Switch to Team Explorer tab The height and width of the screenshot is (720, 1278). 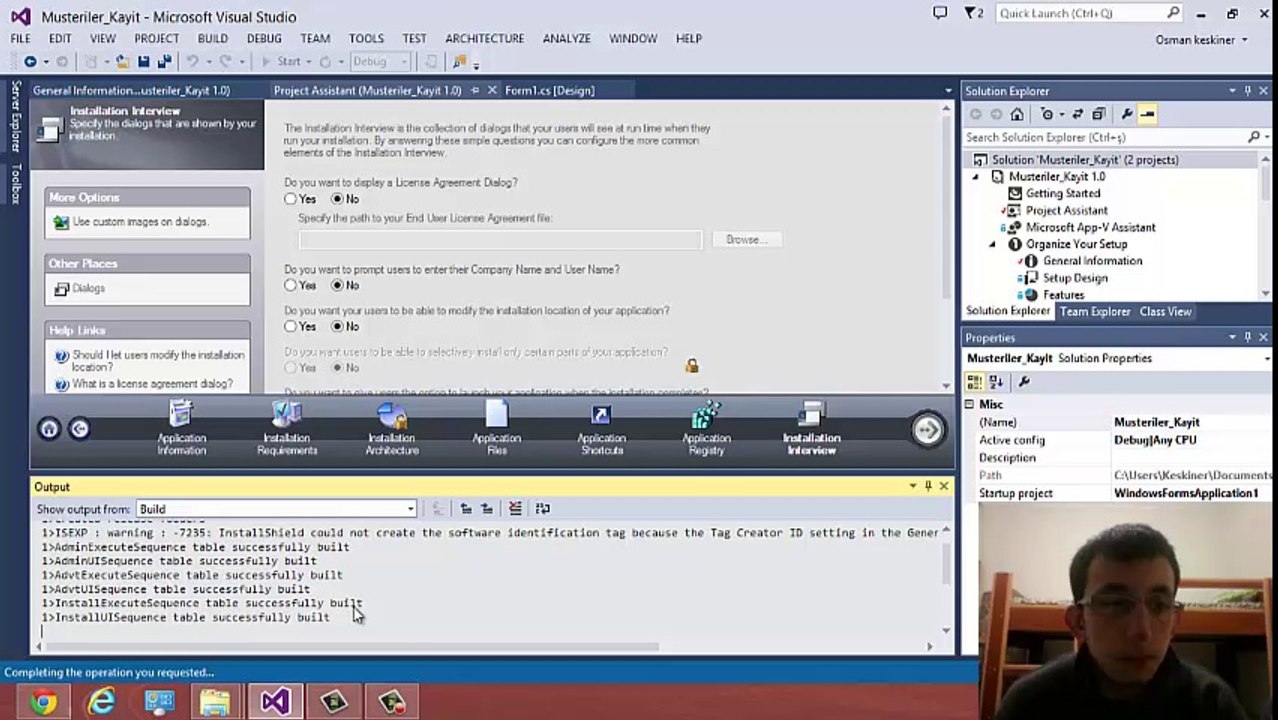point(1095,312)
